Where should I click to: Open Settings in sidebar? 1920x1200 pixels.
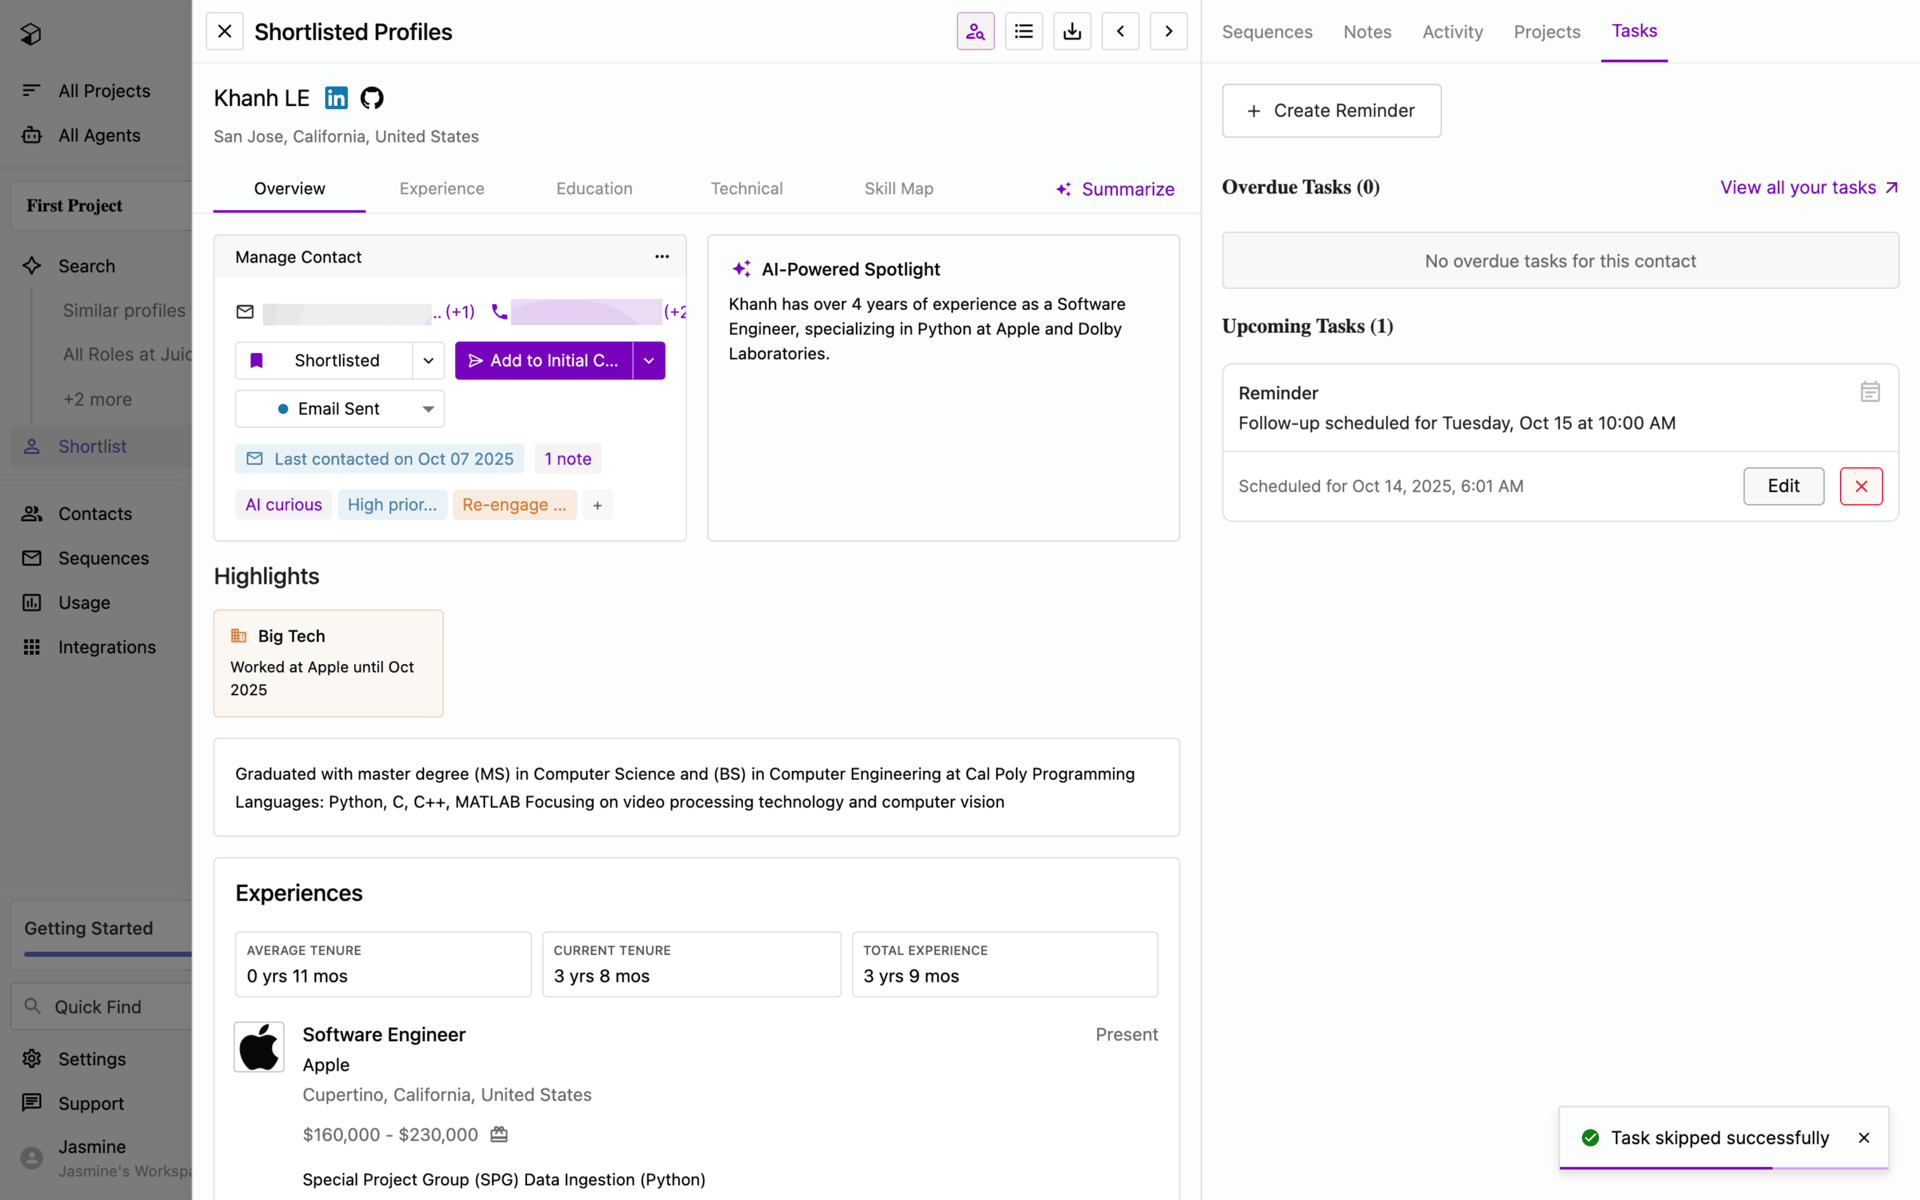92,1059
